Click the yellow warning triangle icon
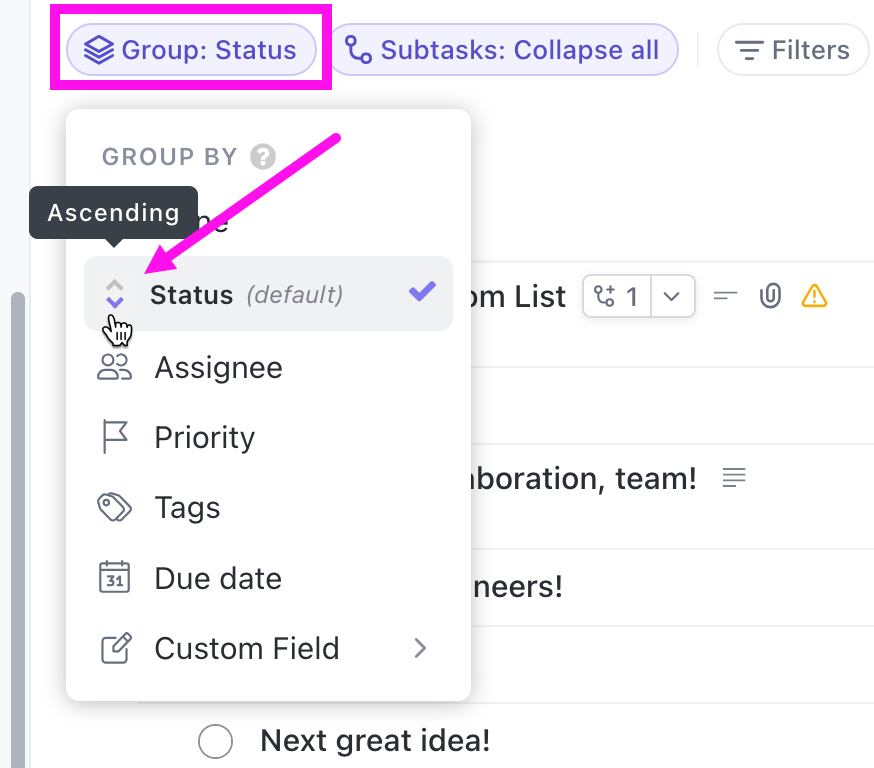This screenshot has width=874, height=768. pyautogui.click(x=814, y=296)
